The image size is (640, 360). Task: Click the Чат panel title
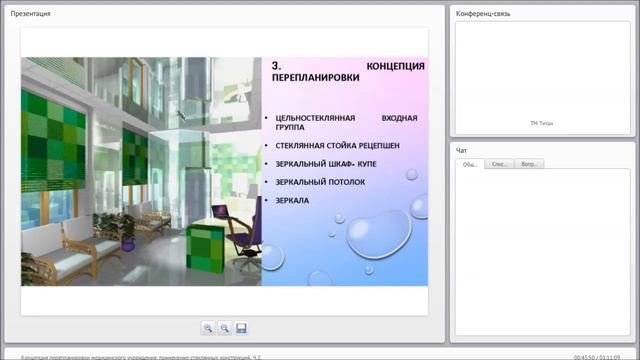pyautogui.click(x=461, y=151)
